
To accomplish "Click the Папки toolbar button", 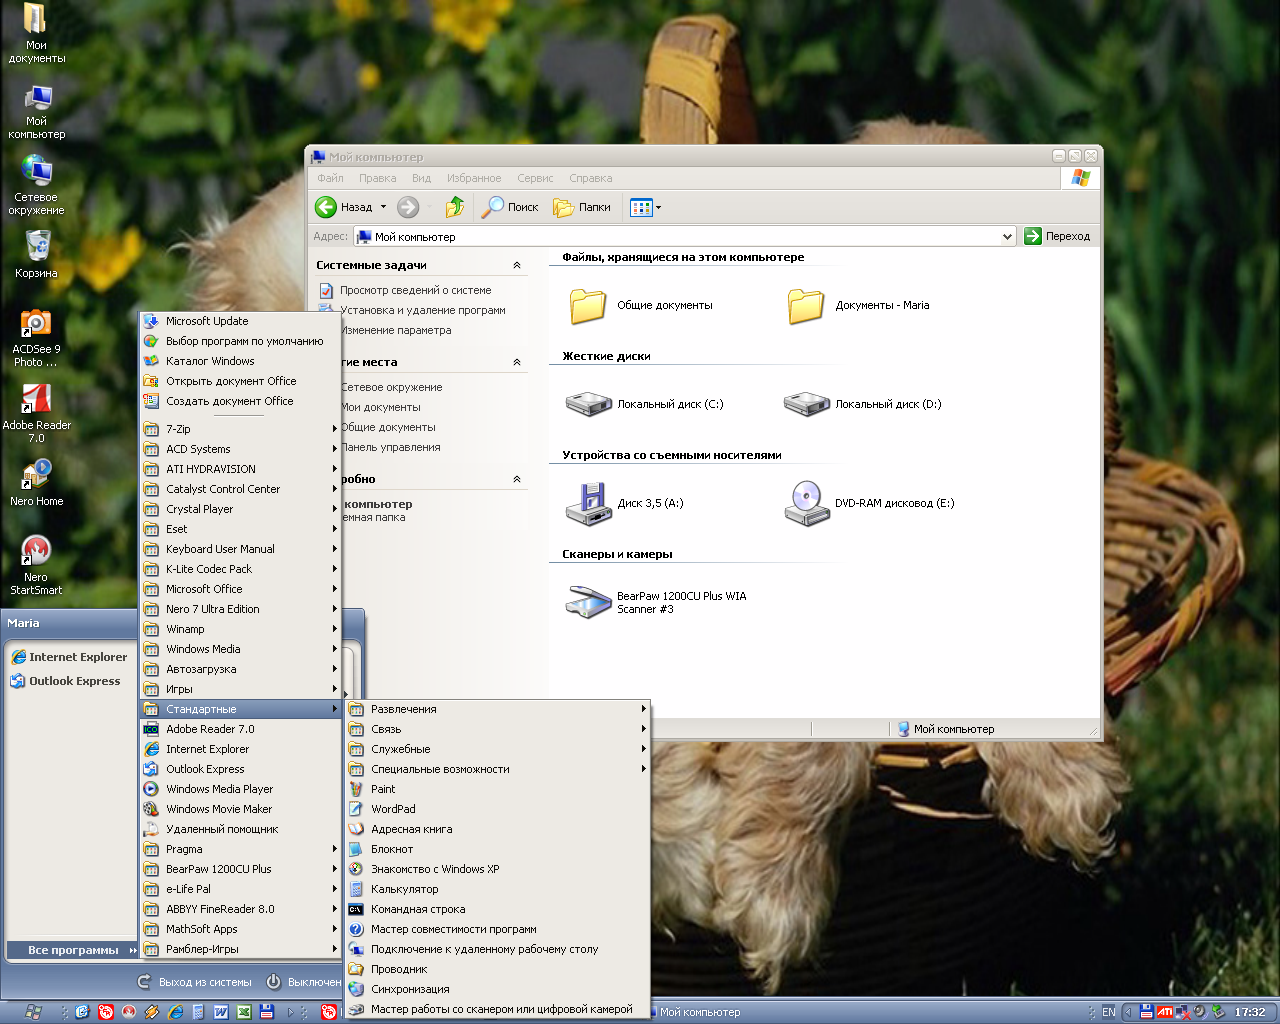I will pyautogui.click(x=583, y=207).
